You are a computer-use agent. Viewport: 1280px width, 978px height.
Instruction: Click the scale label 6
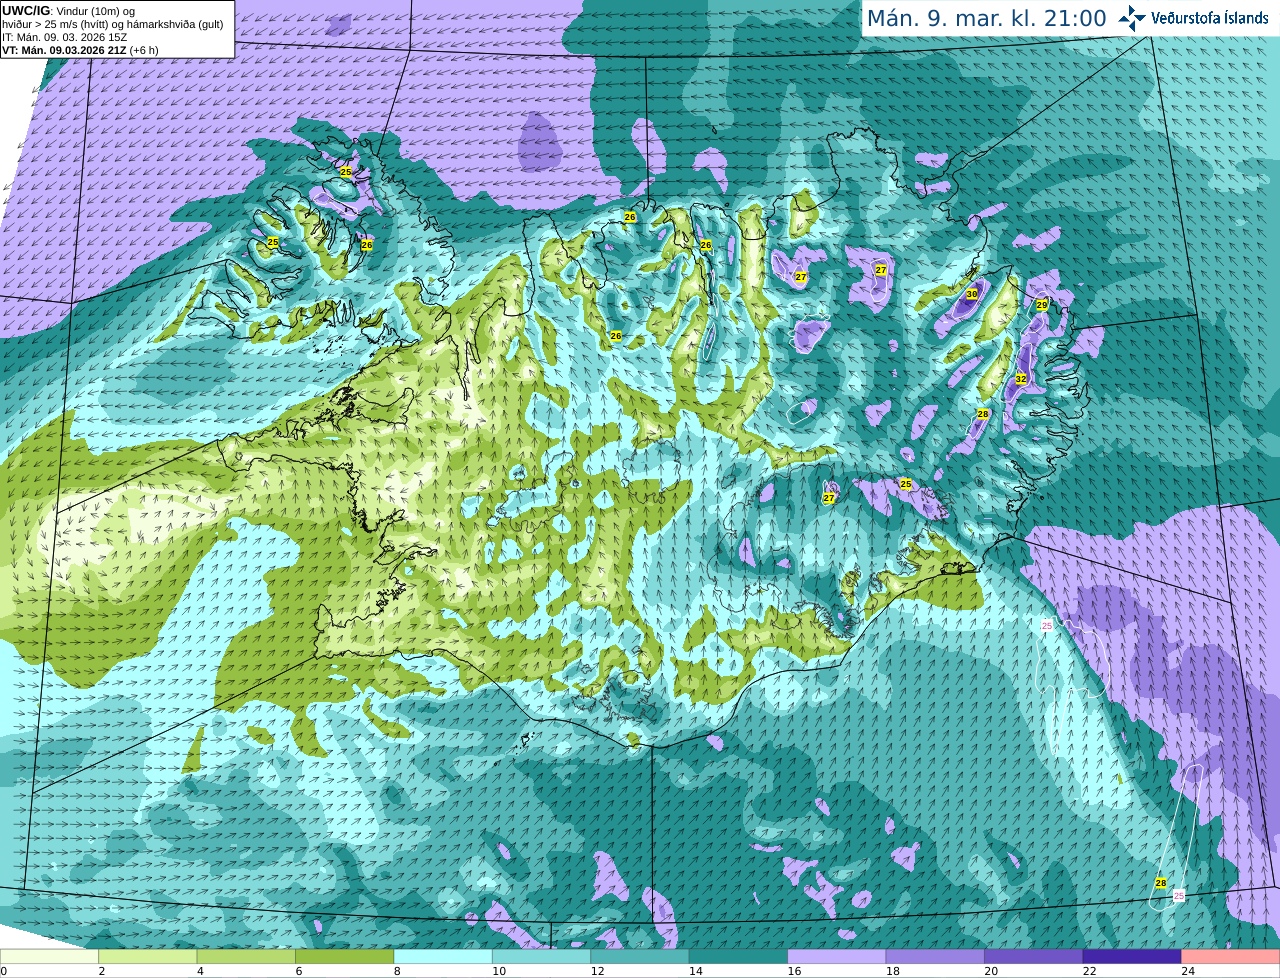point(299,971)
